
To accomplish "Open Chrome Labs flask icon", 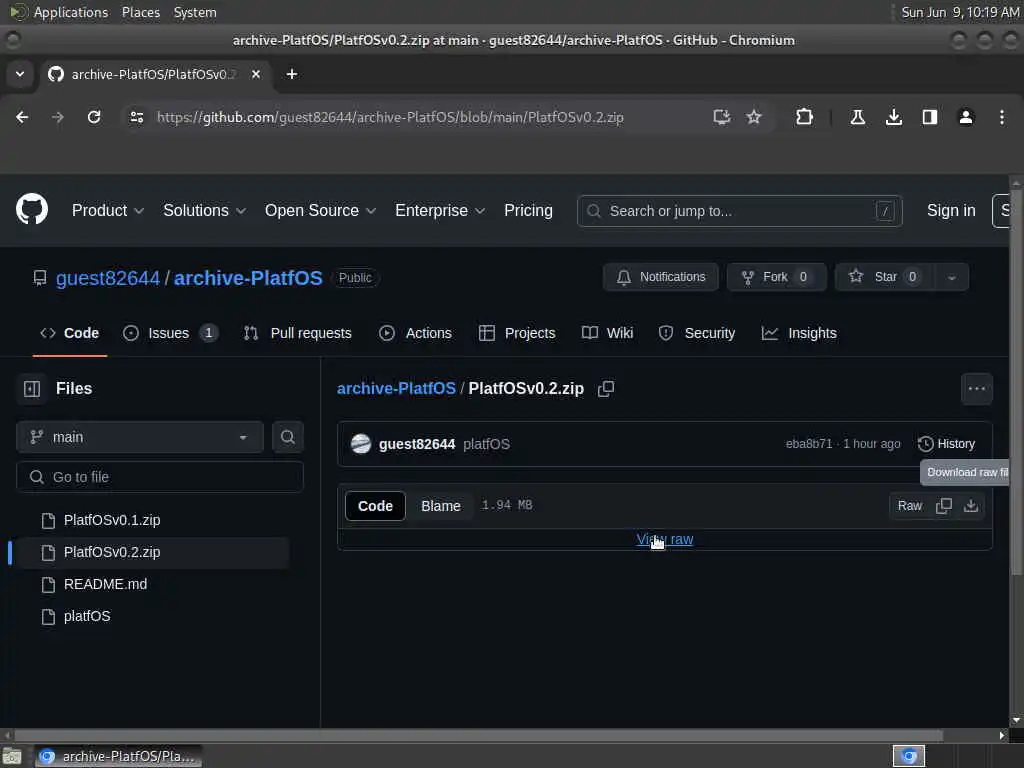I will pyautogui.click(x=857, y=117).
